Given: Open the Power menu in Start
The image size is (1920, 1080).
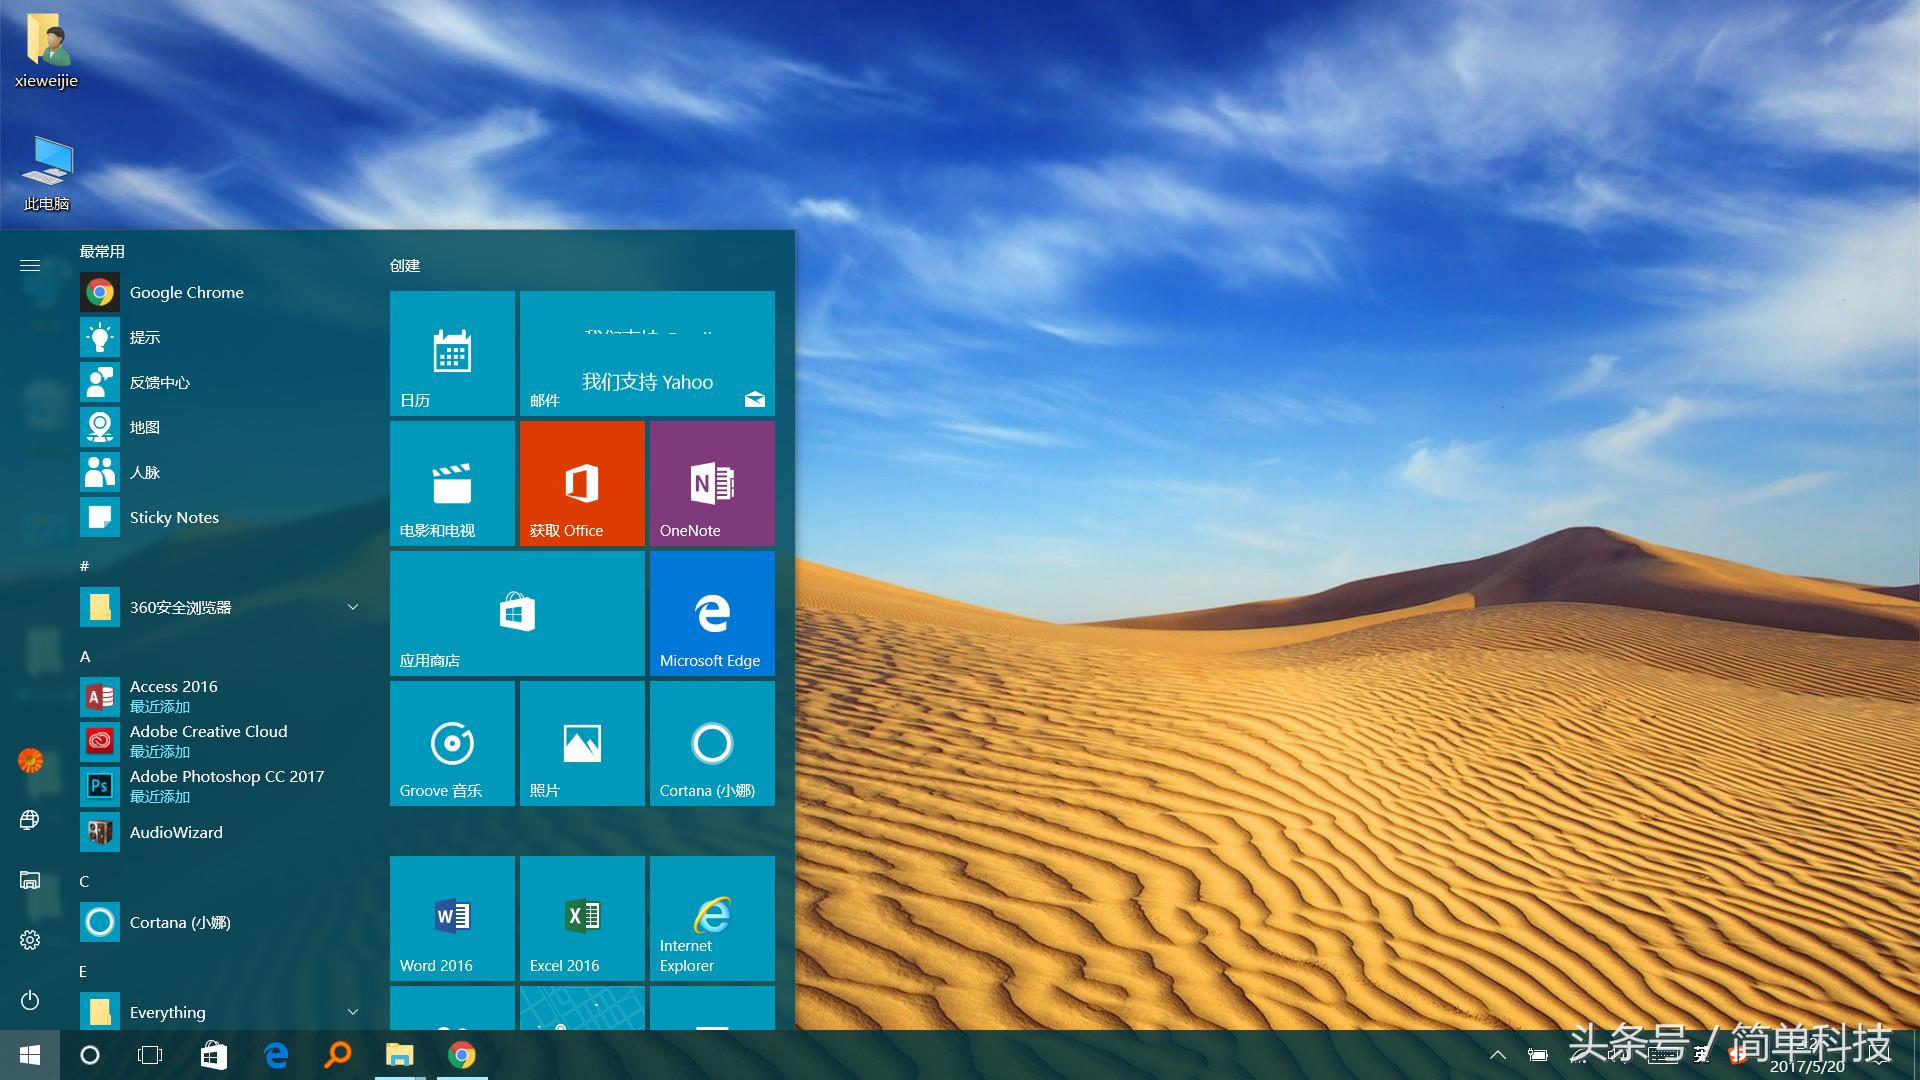Looking at the screenshot, I should click(30, 1001).
